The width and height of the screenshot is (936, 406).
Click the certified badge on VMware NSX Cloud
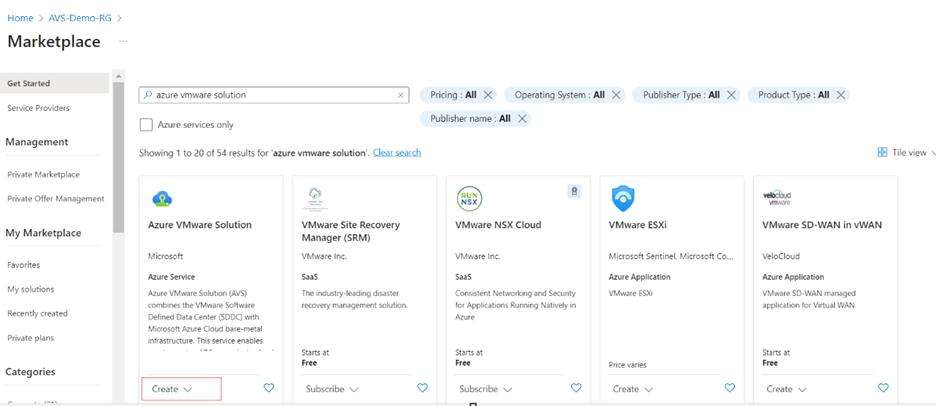[x=574, y=191]
